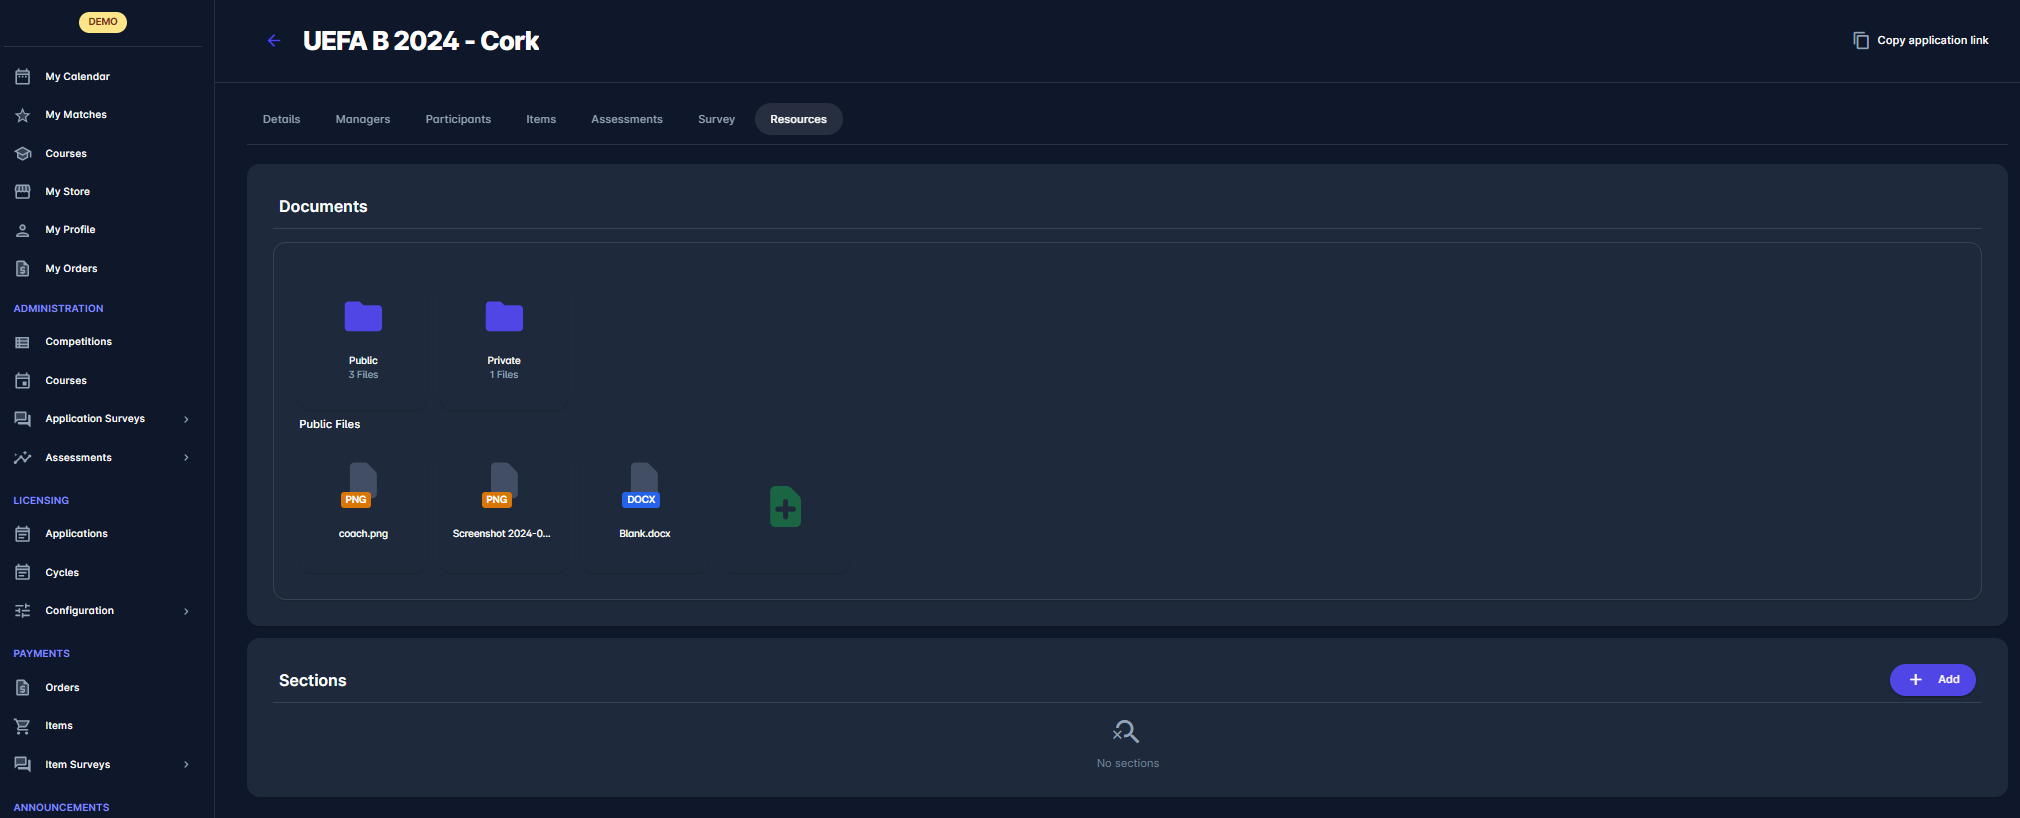Click Copy application link

tap(1921, 41)
